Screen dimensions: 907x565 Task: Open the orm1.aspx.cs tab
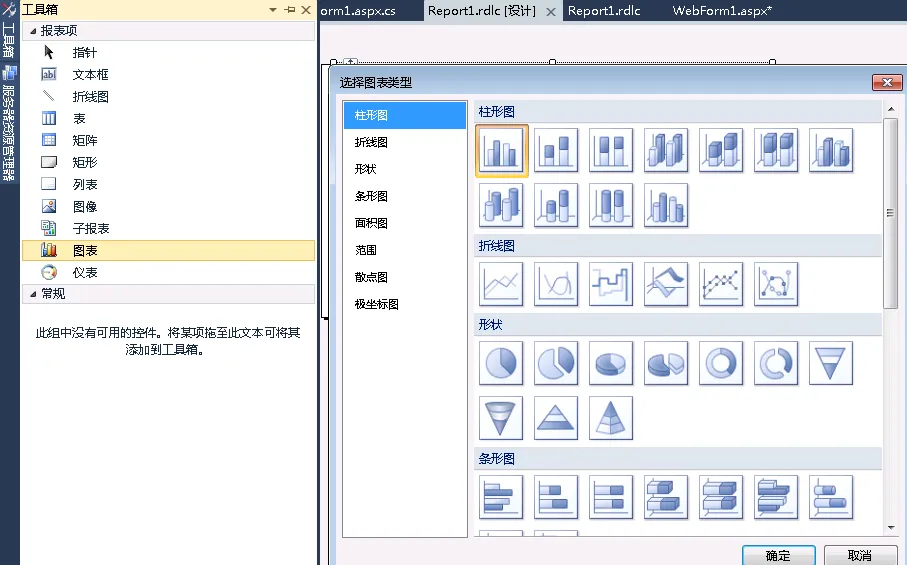[358, 10]
